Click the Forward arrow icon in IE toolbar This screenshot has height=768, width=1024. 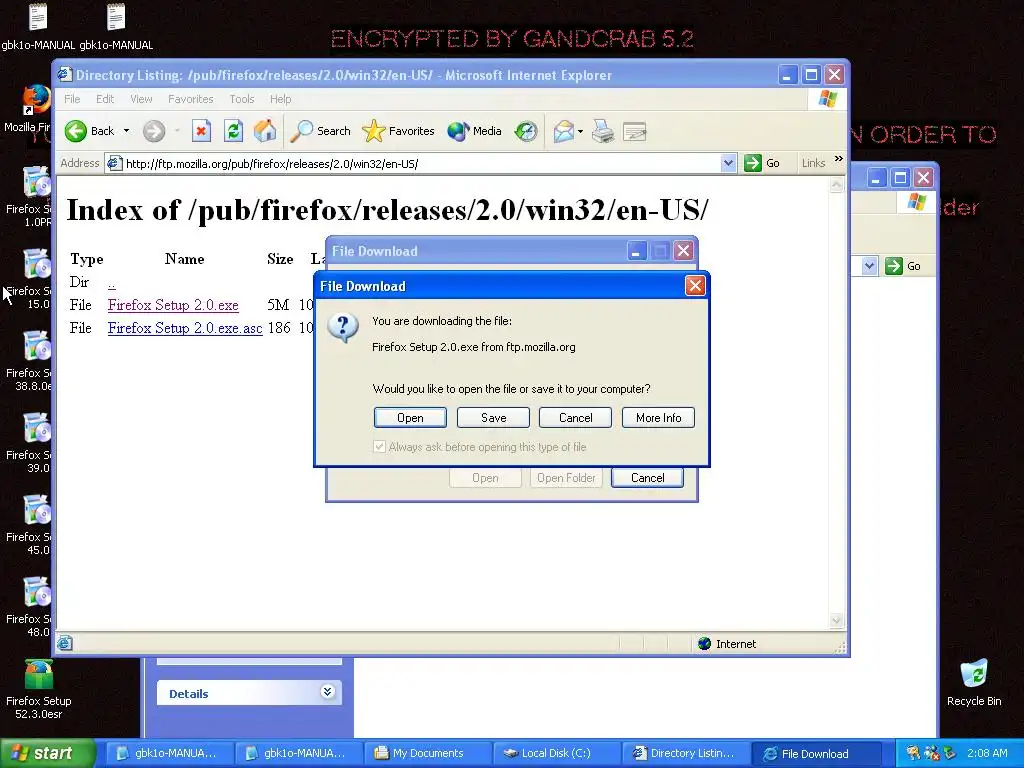click(x=154, y=131)
